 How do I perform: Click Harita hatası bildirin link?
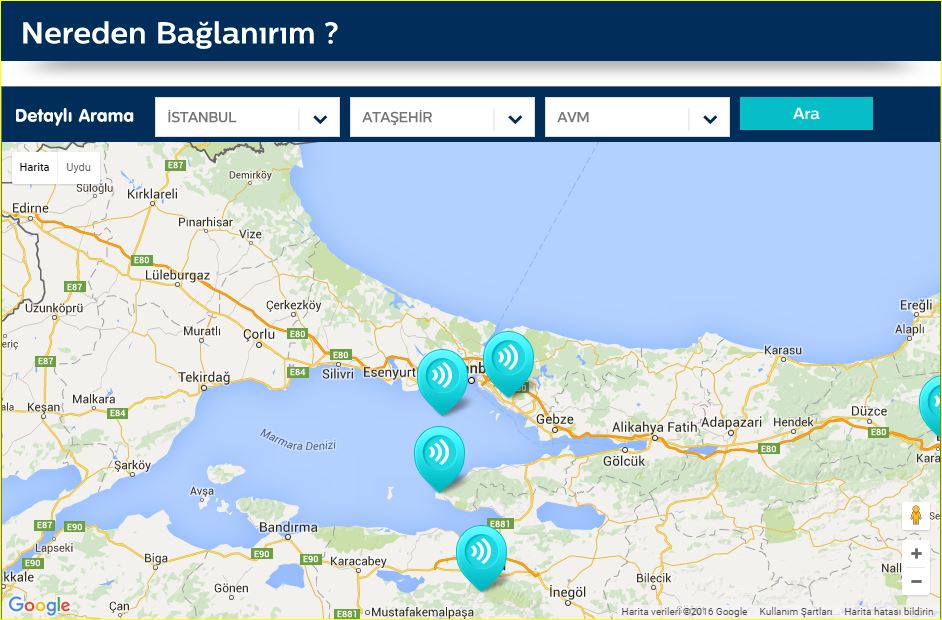[x=889, y=612]
